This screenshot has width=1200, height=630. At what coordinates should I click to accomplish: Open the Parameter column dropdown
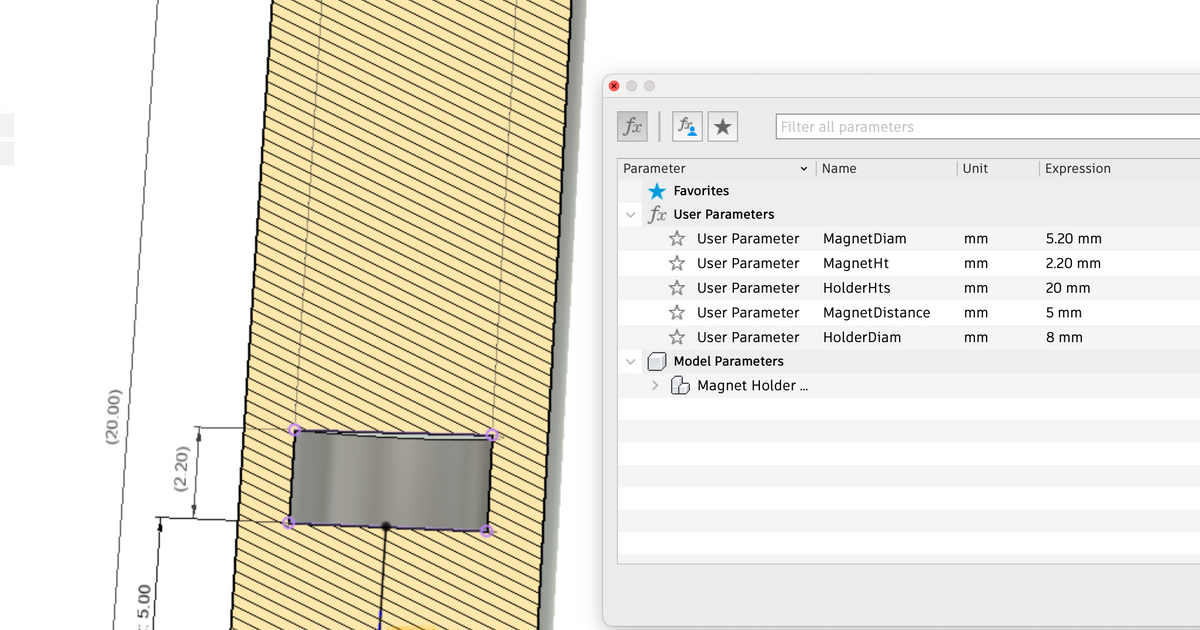(803, 168)
